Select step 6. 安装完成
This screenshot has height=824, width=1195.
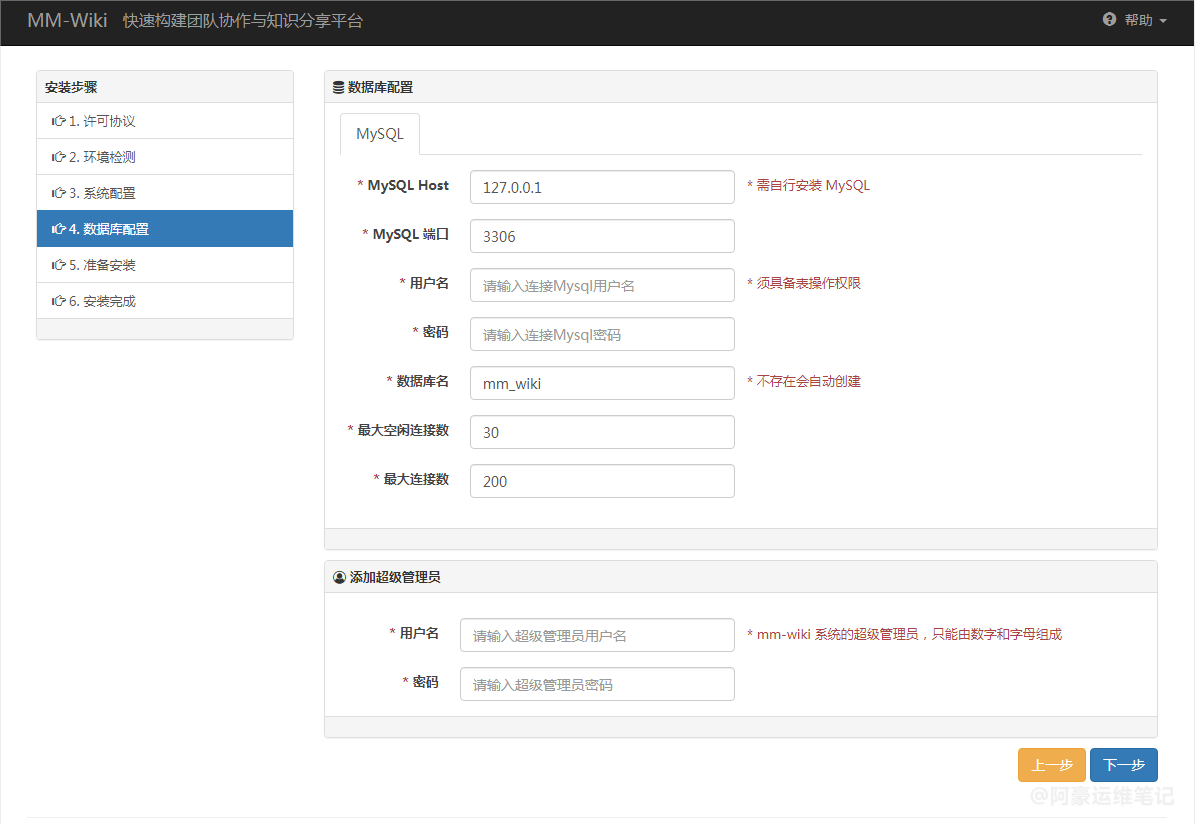click(165, 301)
